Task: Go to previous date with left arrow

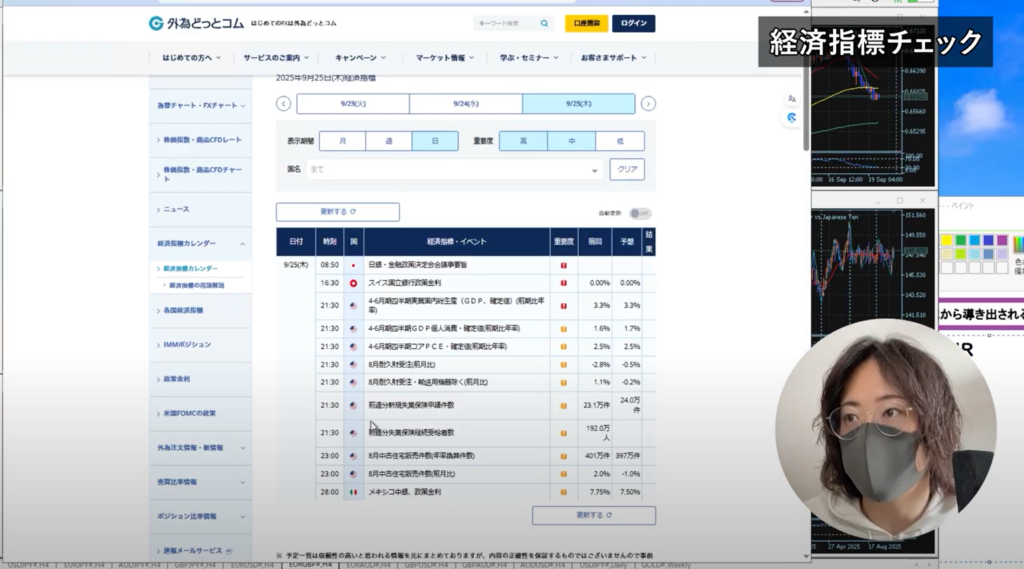Action: coord(283,104)
